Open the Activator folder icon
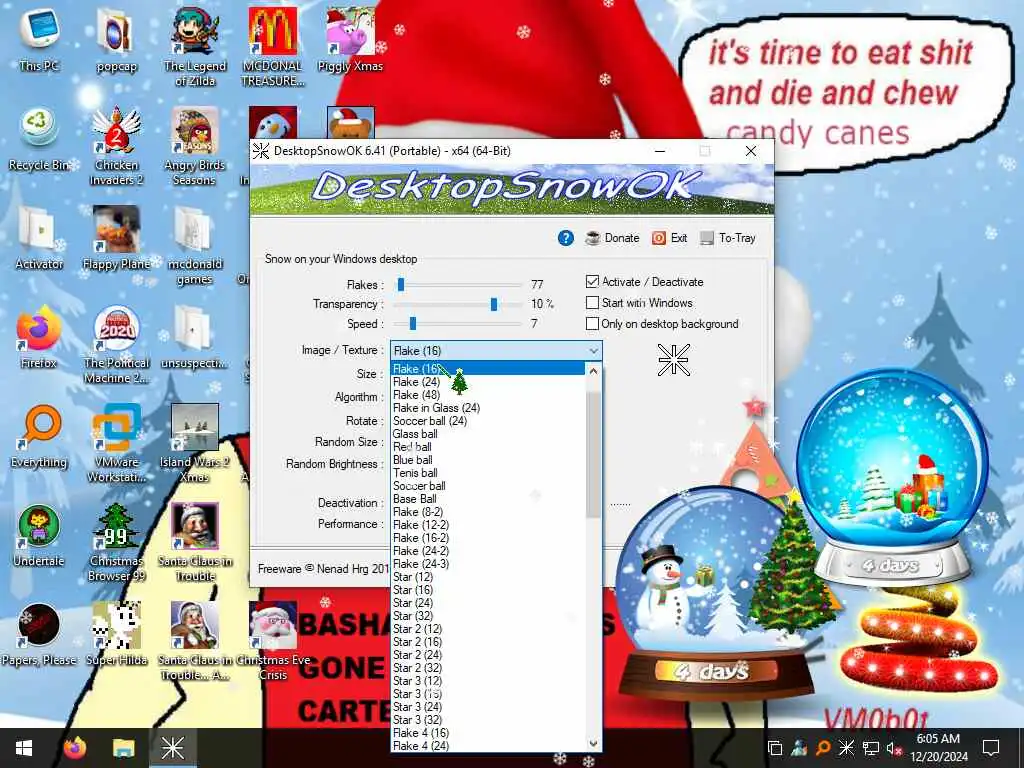This screenshot has width=1024, height=768. pyautogui.click(x=39, y=236)
